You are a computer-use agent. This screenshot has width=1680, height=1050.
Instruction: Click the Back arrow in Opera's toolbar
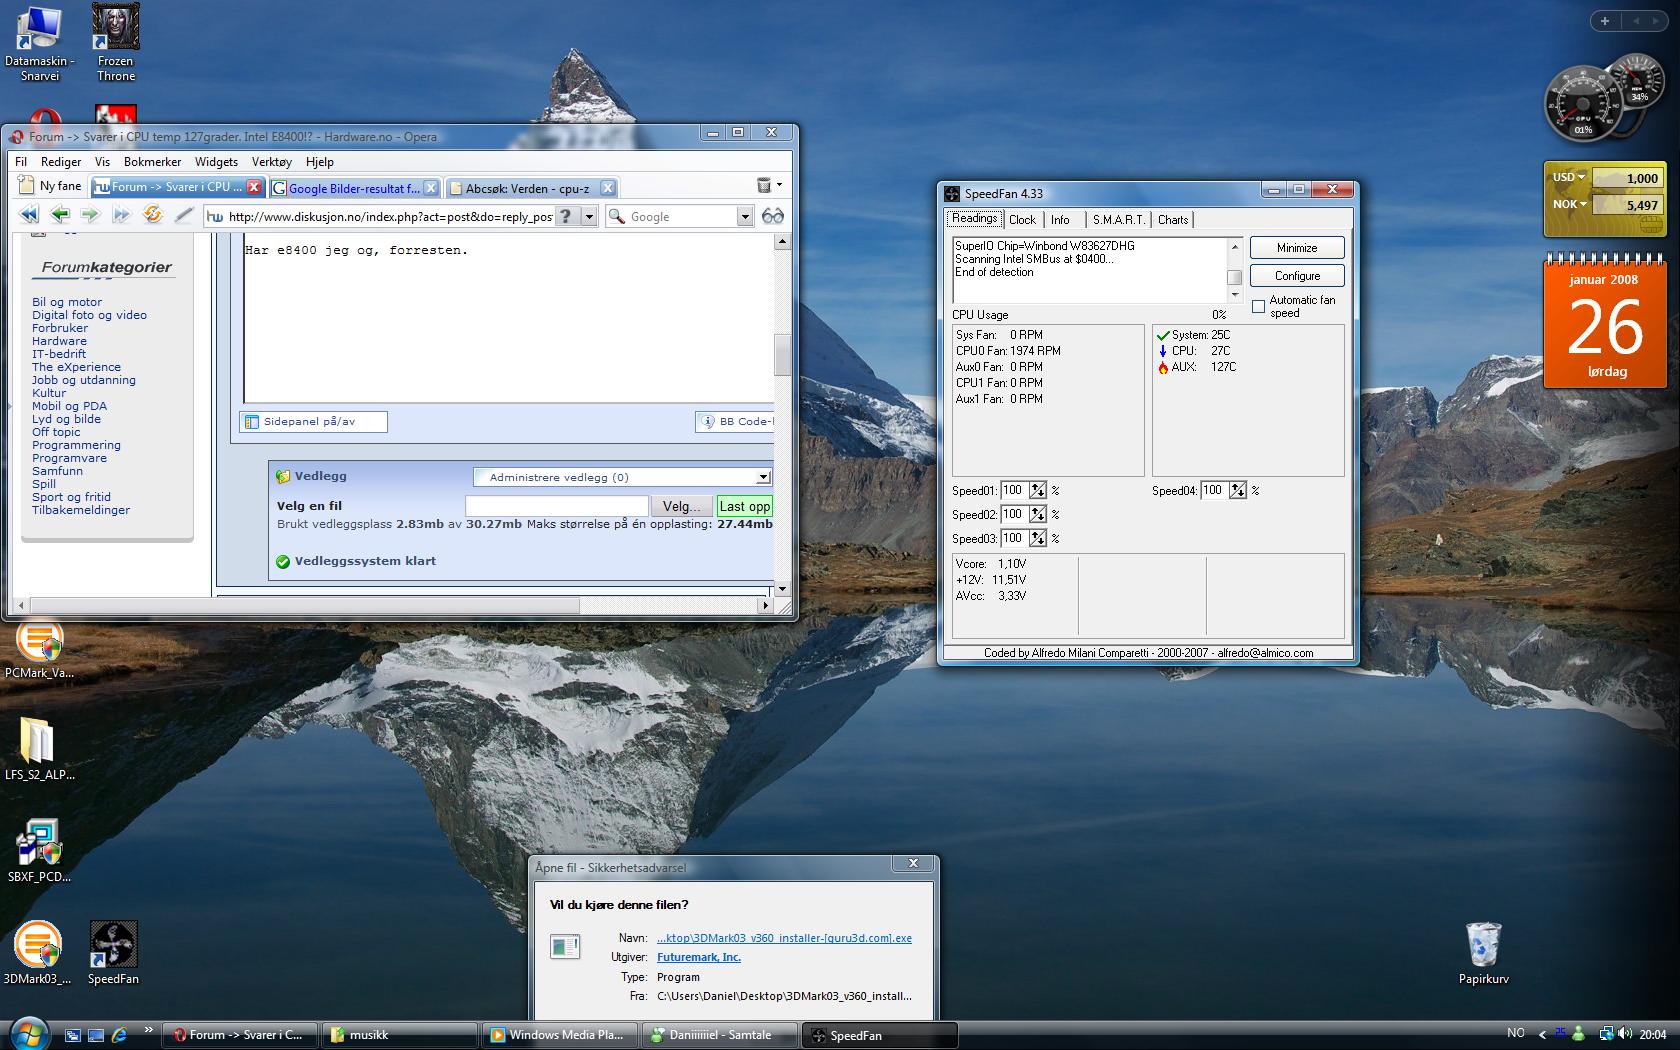(x=60, y=215)
